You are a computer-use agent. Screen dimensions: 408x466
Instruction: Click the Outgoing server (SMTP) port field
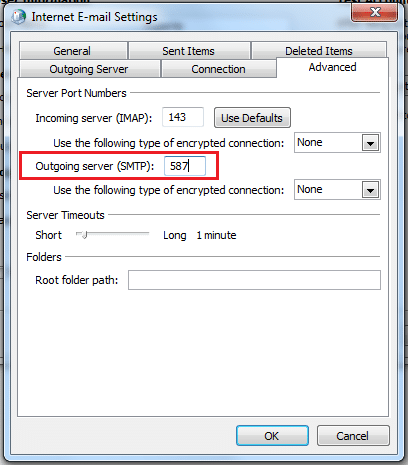185,166
